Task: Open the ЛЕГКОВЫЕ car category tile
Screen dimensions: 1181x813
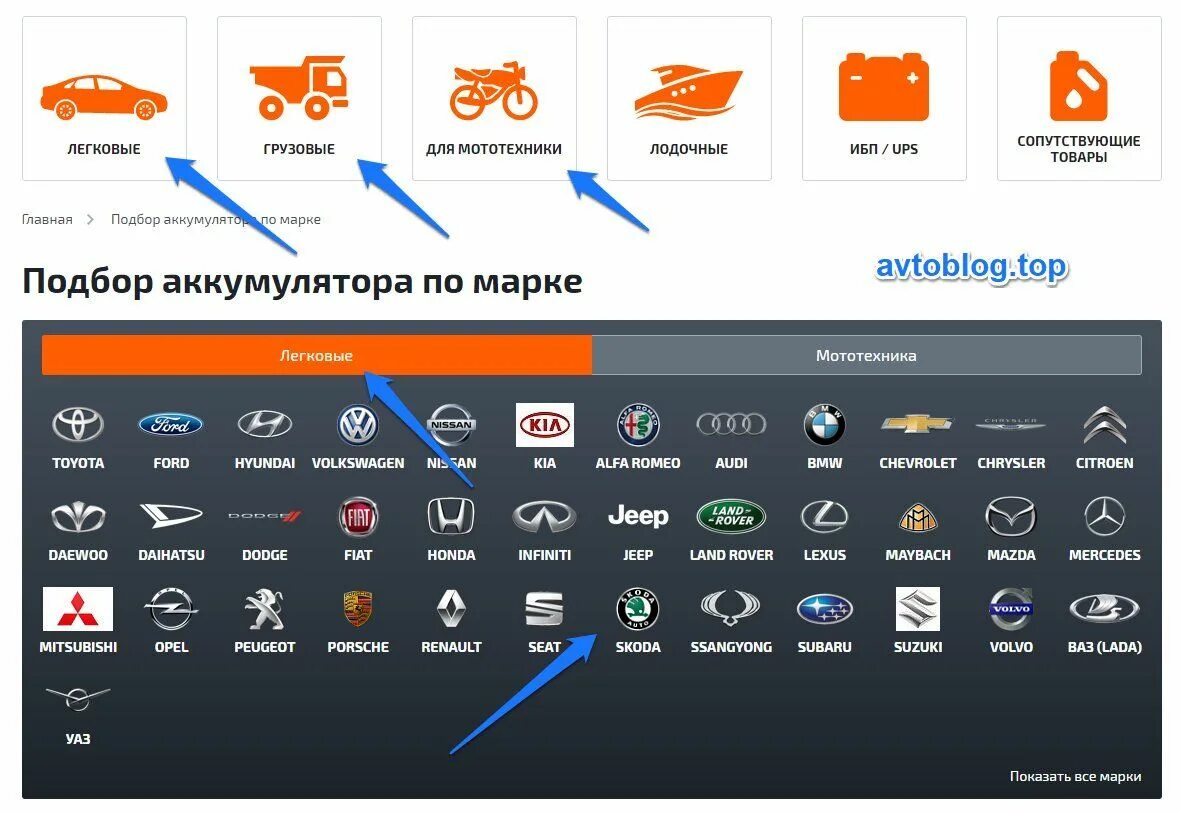Action: 104,99
